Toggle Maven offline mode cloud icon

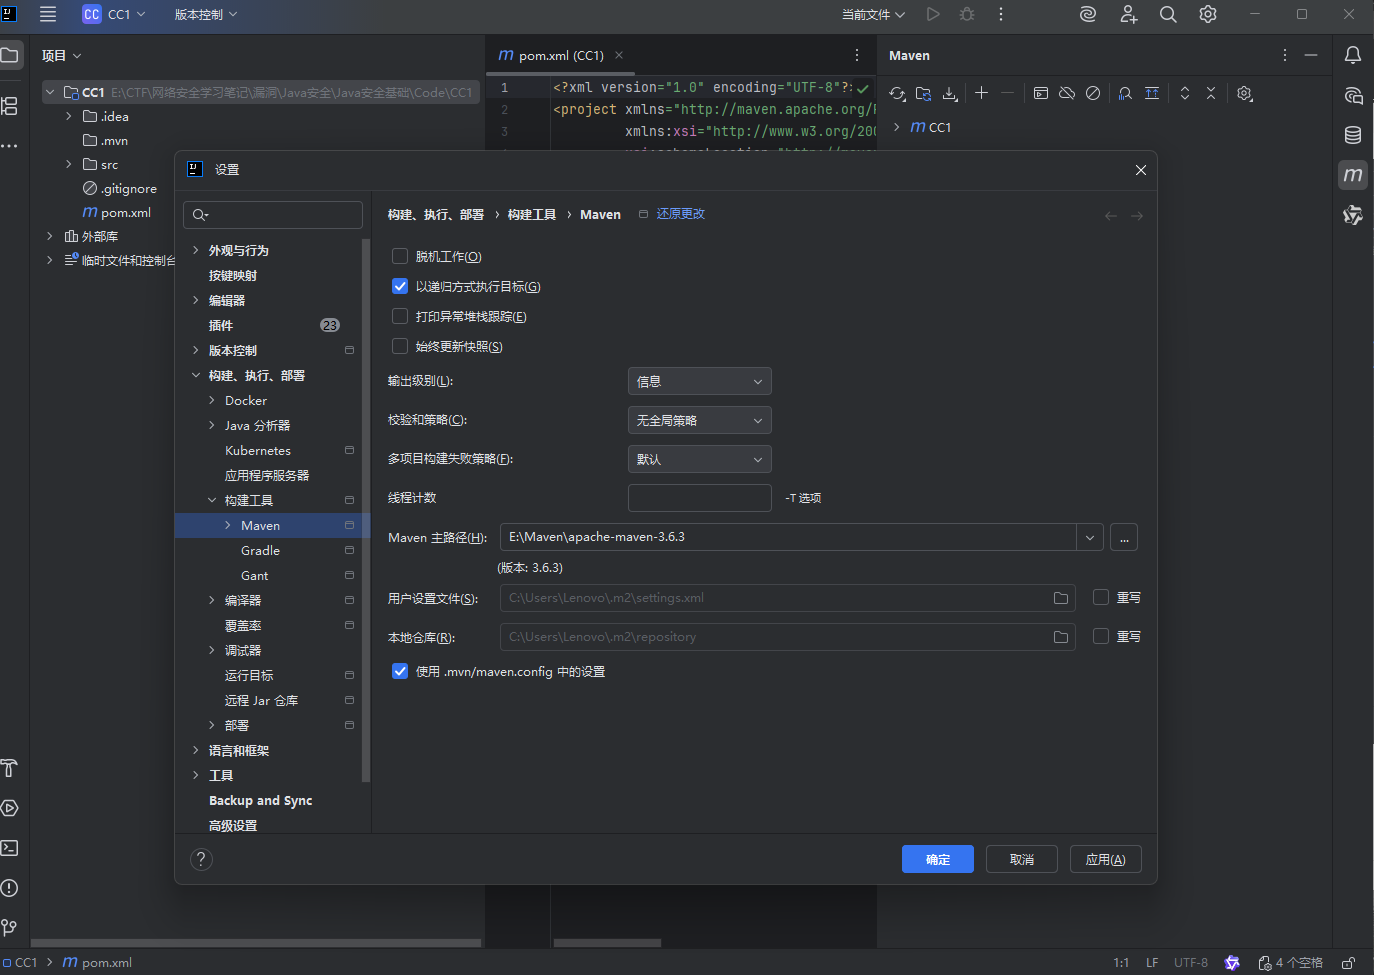tap(1067, 93)
